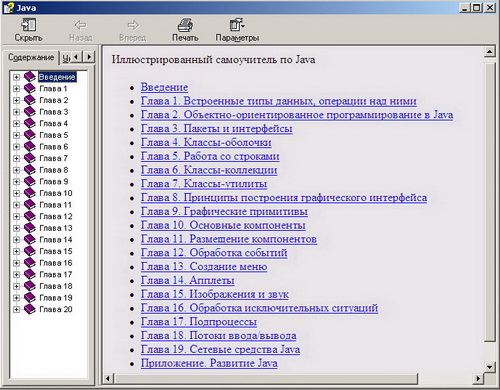Expand the Глава 2 tree node

[16, 100]
